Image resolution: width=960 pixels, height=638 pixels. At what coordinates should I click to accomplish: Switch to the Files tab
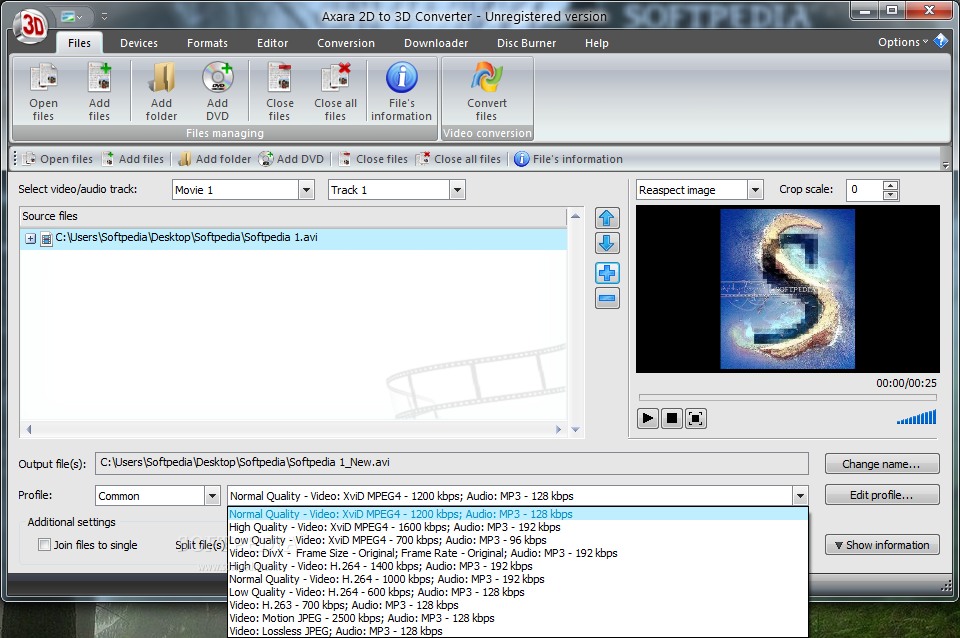[79, 43]
